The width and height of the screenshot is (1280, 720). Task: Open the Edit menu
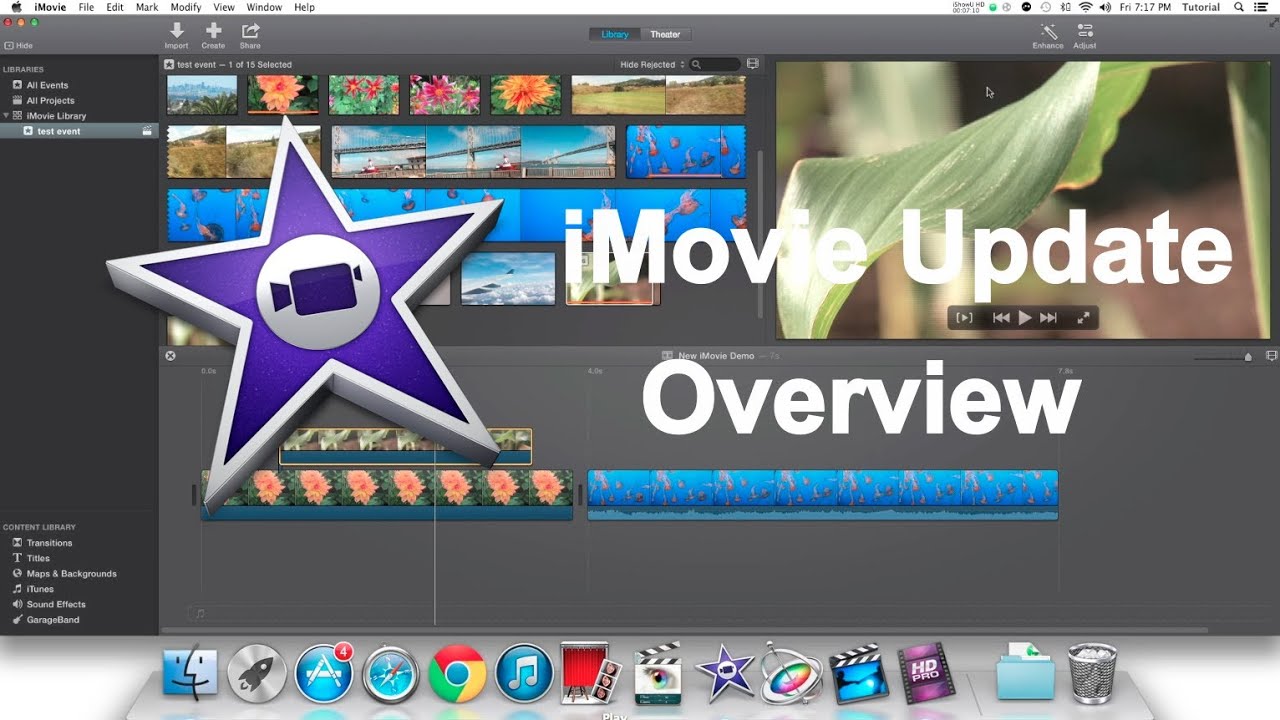point(115,7)
